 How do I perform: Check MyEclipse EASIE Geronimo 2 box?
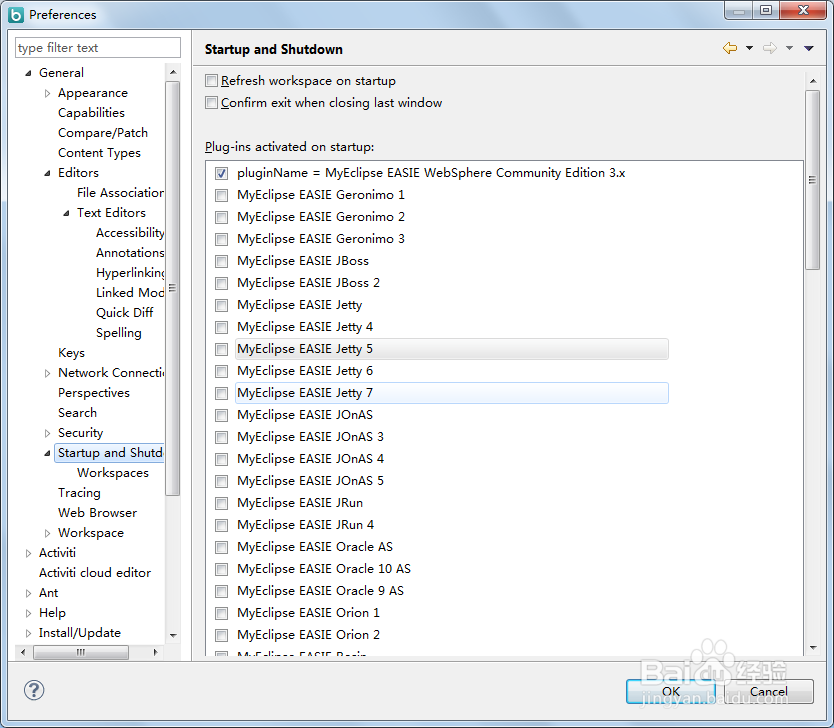click(222, 217)
